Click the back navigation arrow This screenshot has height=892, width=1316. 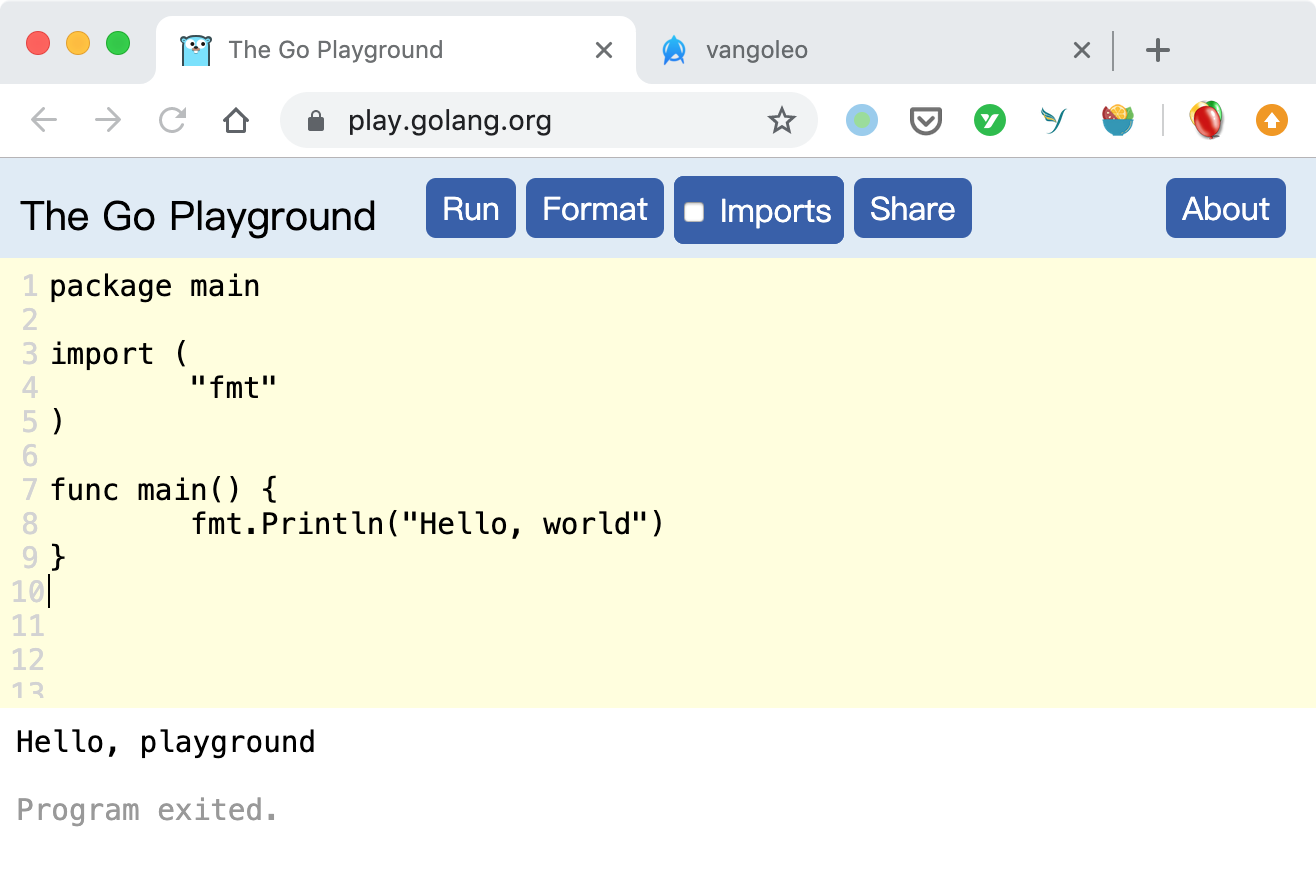click(x=44, y=120)
